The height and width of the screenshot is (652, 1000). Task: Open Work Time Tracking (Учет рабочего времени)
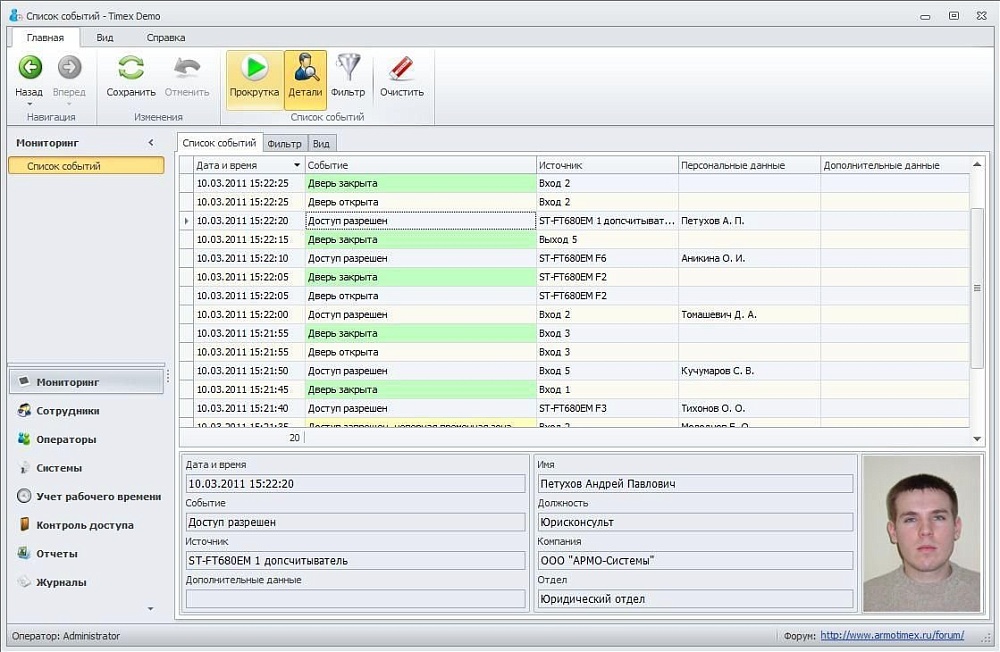click(97, 496)
